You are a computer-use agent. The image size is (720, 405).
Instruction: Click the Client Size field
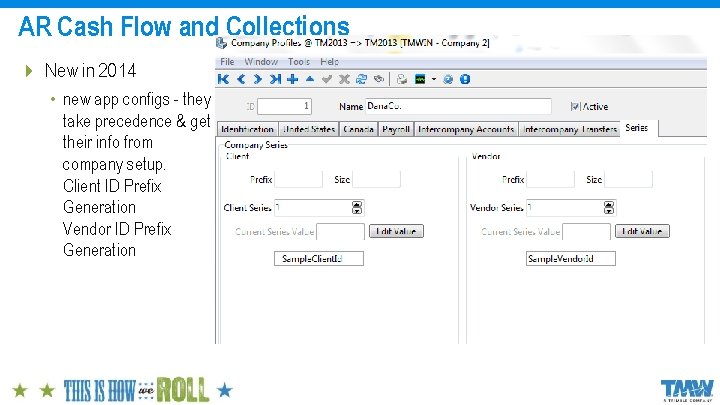click(x=377, y=179)
